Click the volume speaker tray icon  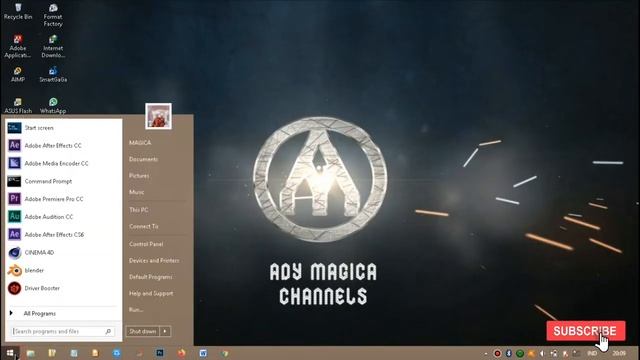pos(542,353)
